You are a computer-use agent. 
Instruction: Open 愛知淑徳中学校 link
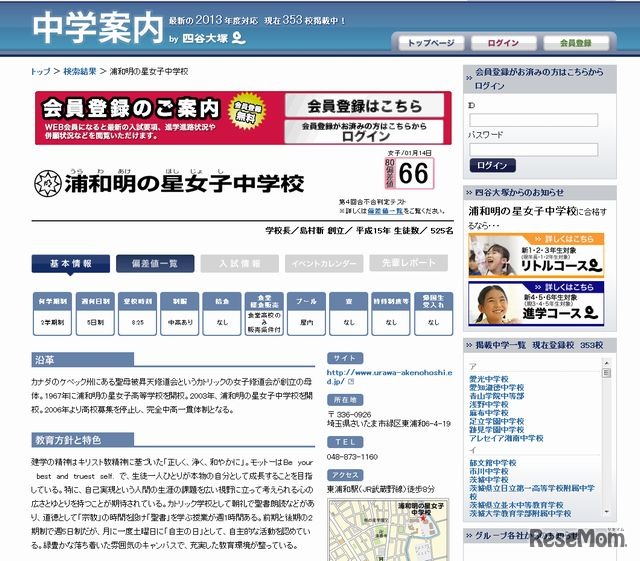[x=496, y=387]
